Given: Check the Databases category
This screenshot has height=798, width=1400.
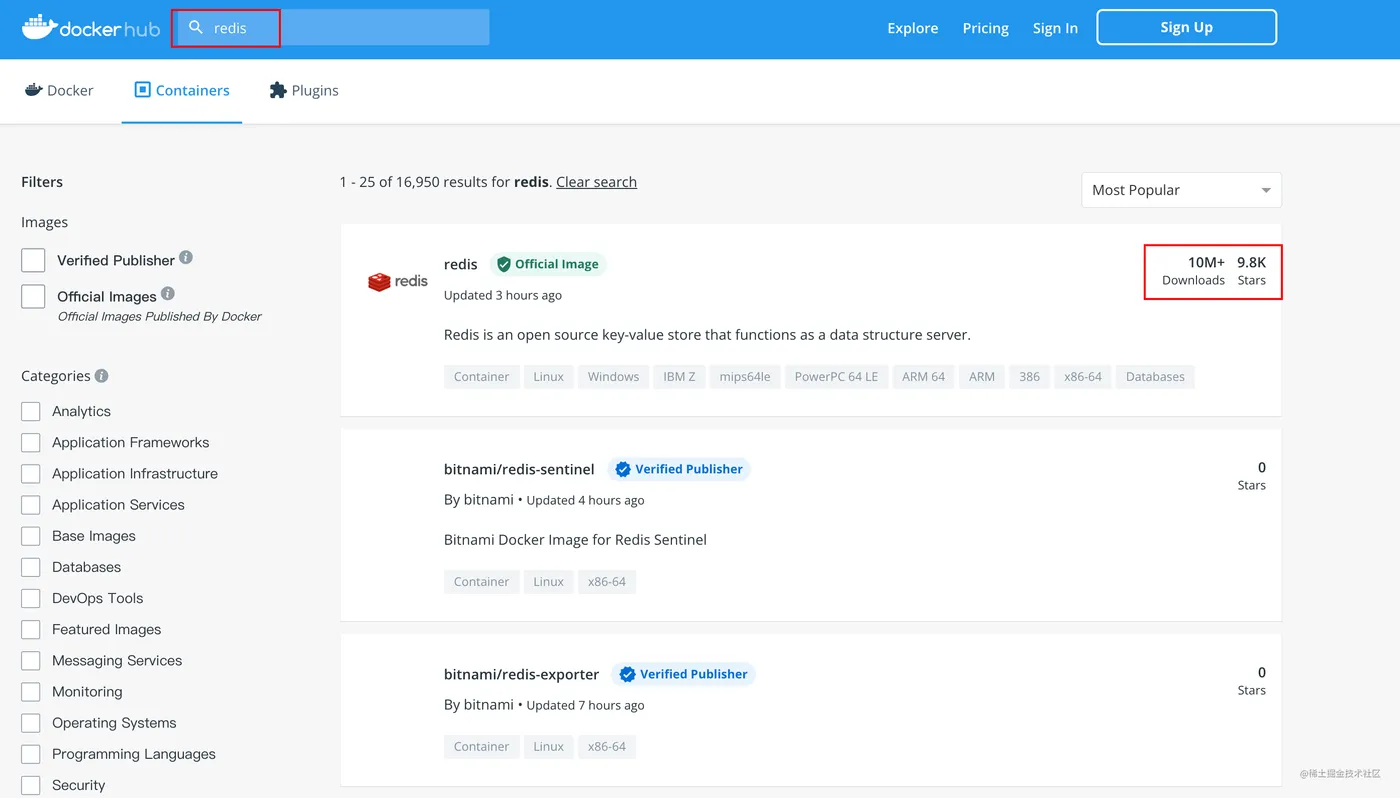Looking at the screenshot, I should (x=31, y=567).
